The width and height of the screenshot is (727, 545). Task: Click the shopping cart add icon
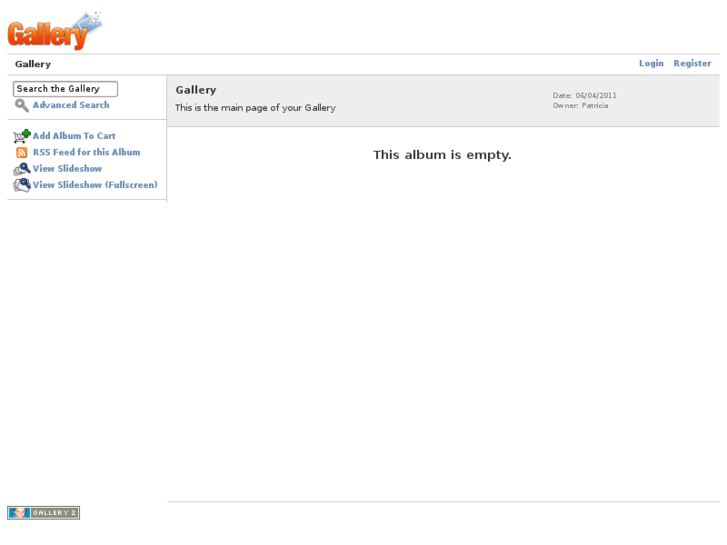[22, 136]
